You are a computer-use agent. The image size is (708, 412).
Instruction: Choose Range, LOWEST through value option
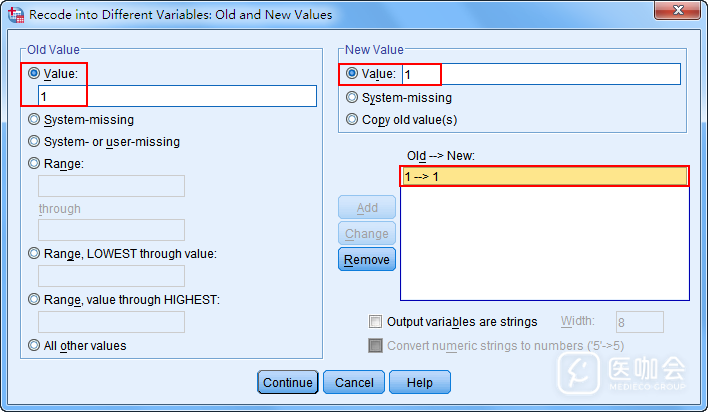[x=35, y=254]
